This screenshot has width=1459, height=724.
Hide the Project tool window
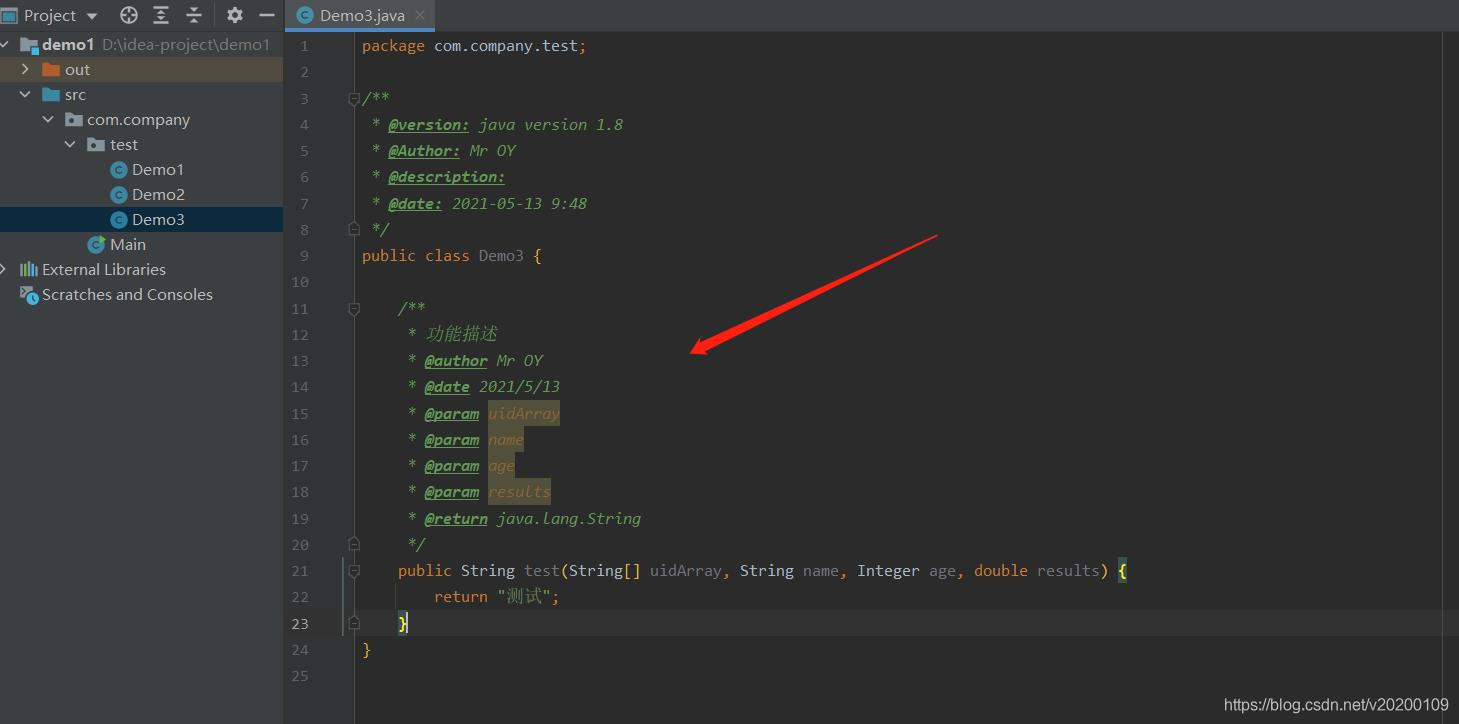(267, 15)
